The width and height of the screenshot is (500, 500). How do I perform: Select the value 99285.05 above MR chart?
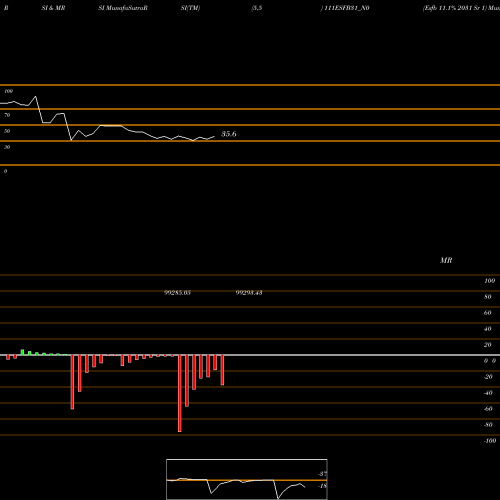tap(177, 293)
